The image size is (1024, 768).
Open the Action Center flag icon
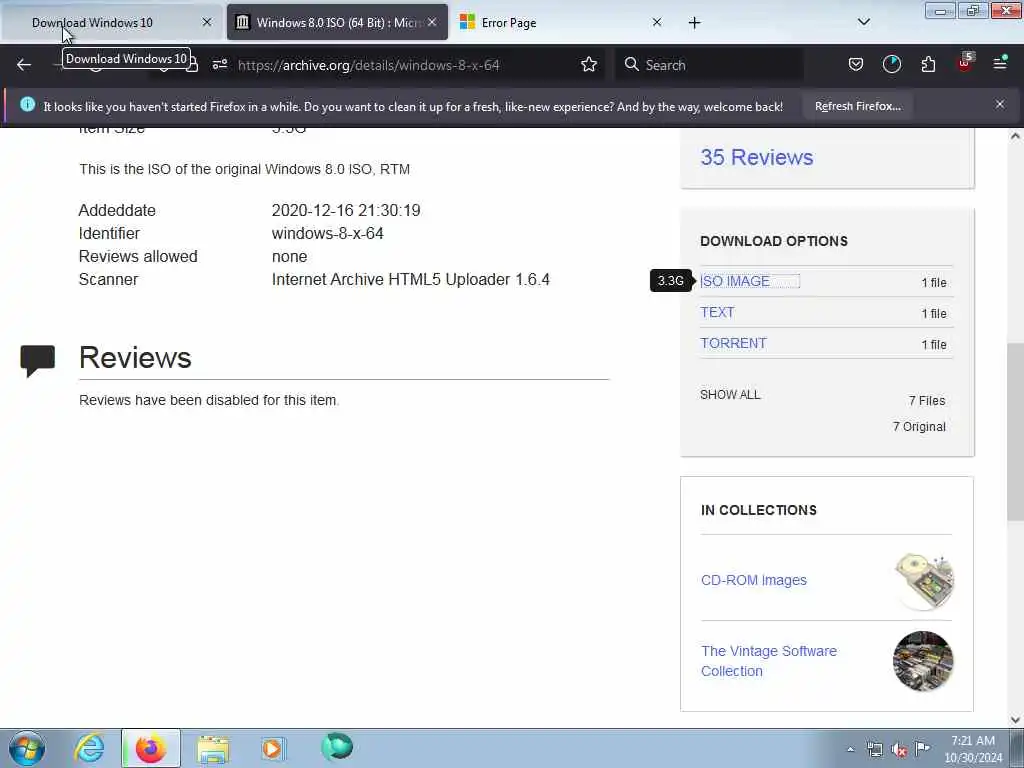[x=922, y=748]
